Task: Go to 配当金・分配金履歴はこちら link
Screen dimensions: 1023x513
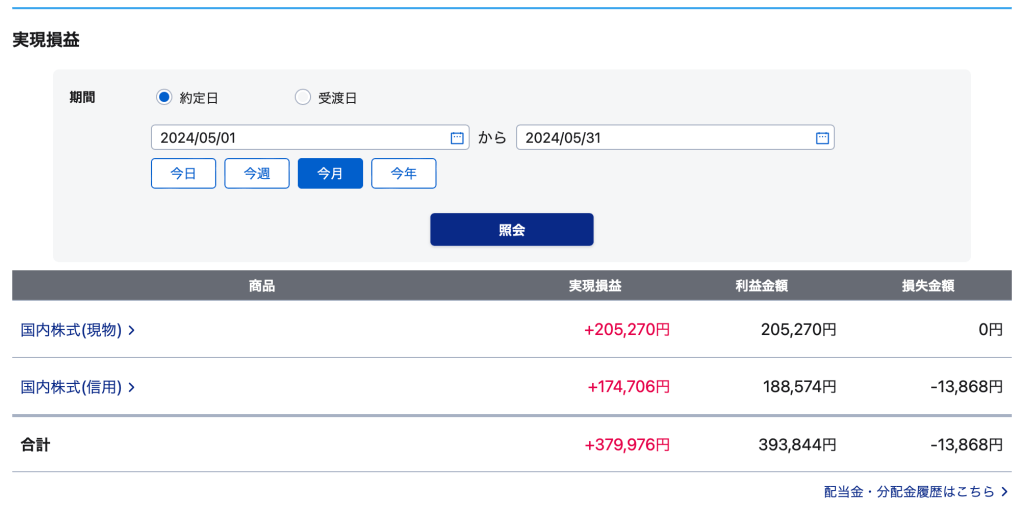Action: [909, 491]
